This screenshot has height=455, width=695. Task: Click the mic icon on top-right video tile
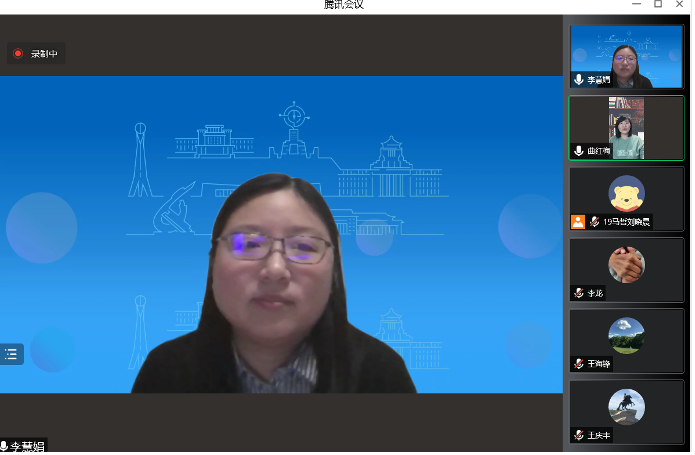pos(579,80)
